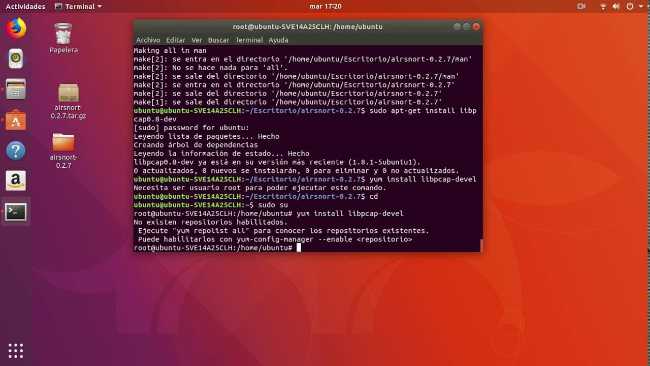The image size is (650, 366).
Task: Launch Rhythmbox from the dock
Action: (x=16, y=58)
